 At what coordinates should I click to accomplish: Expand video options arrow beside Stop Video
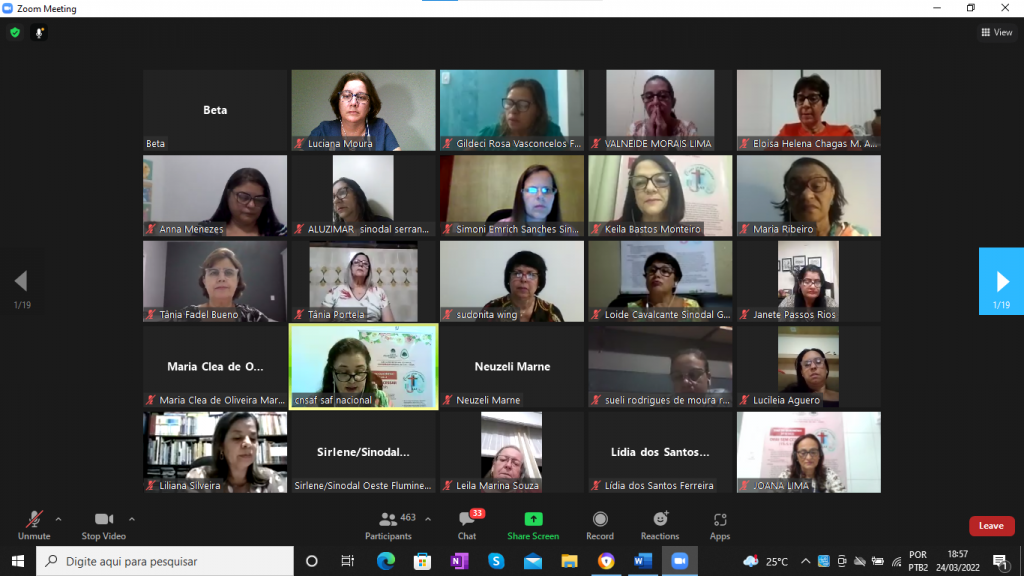[132, 519]
